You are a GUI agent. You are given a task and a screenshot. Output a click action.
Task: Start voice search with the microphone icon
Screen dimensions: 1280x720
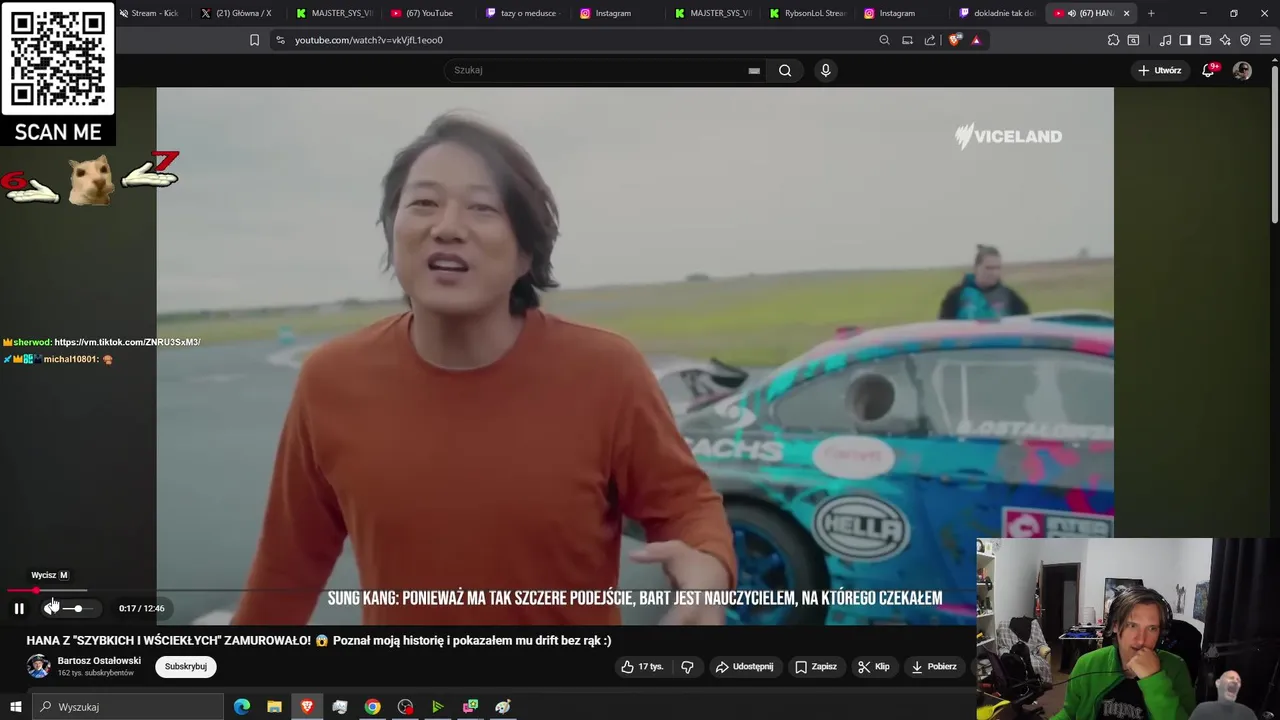tap(825, 70)
